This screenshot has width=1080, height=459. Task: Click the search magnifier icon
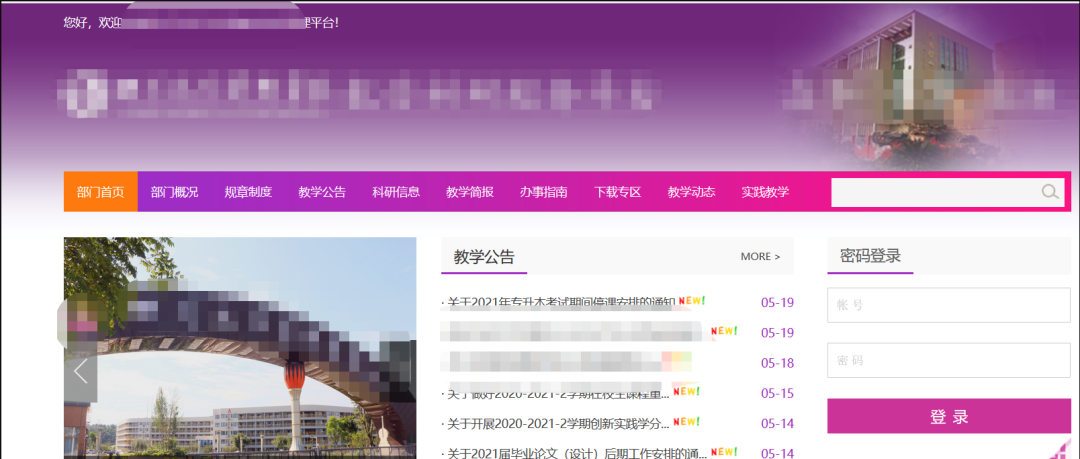pyautogui.click(x=1050, y=192)
